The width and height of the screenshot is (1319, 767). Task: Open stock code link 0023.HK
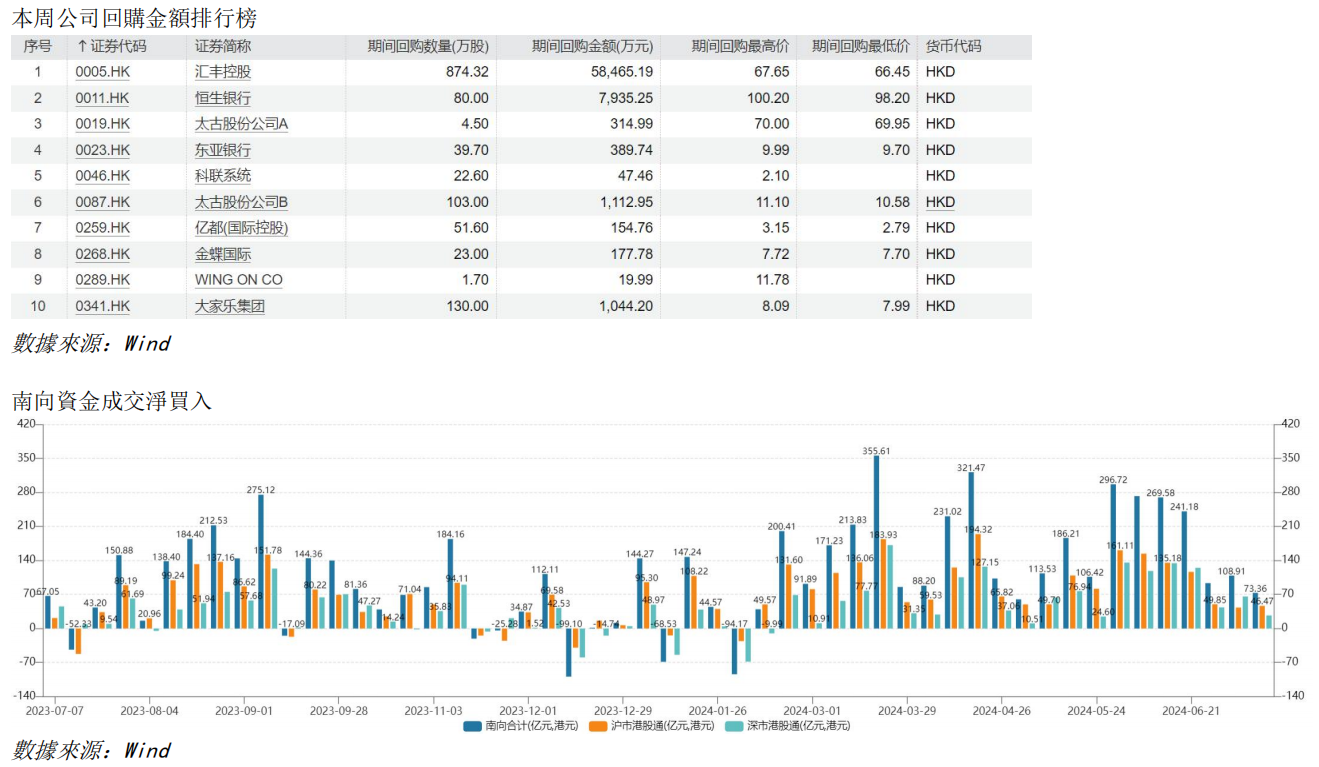(x=103, y=150)
